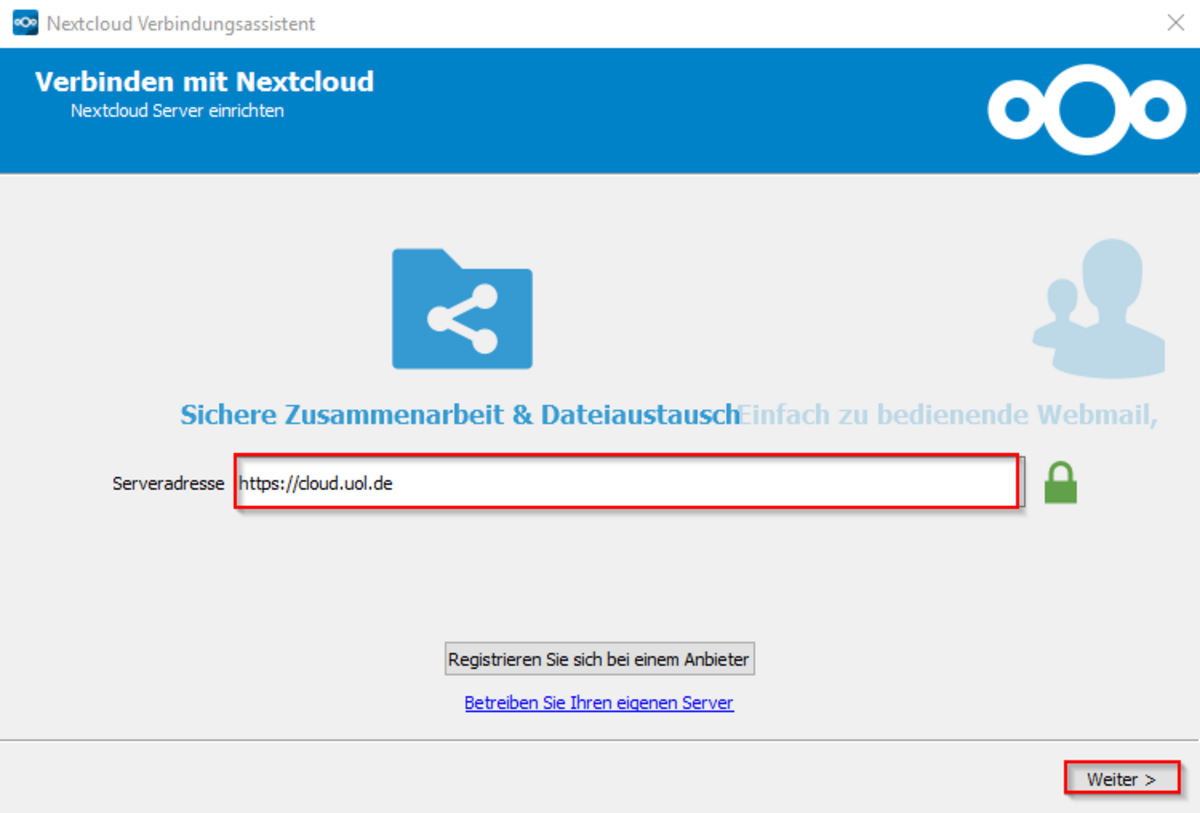Click the green padlock security icon
The width and height of the screenshot is (1200, 813).
pyautogui.click(x=1060, y=483)
